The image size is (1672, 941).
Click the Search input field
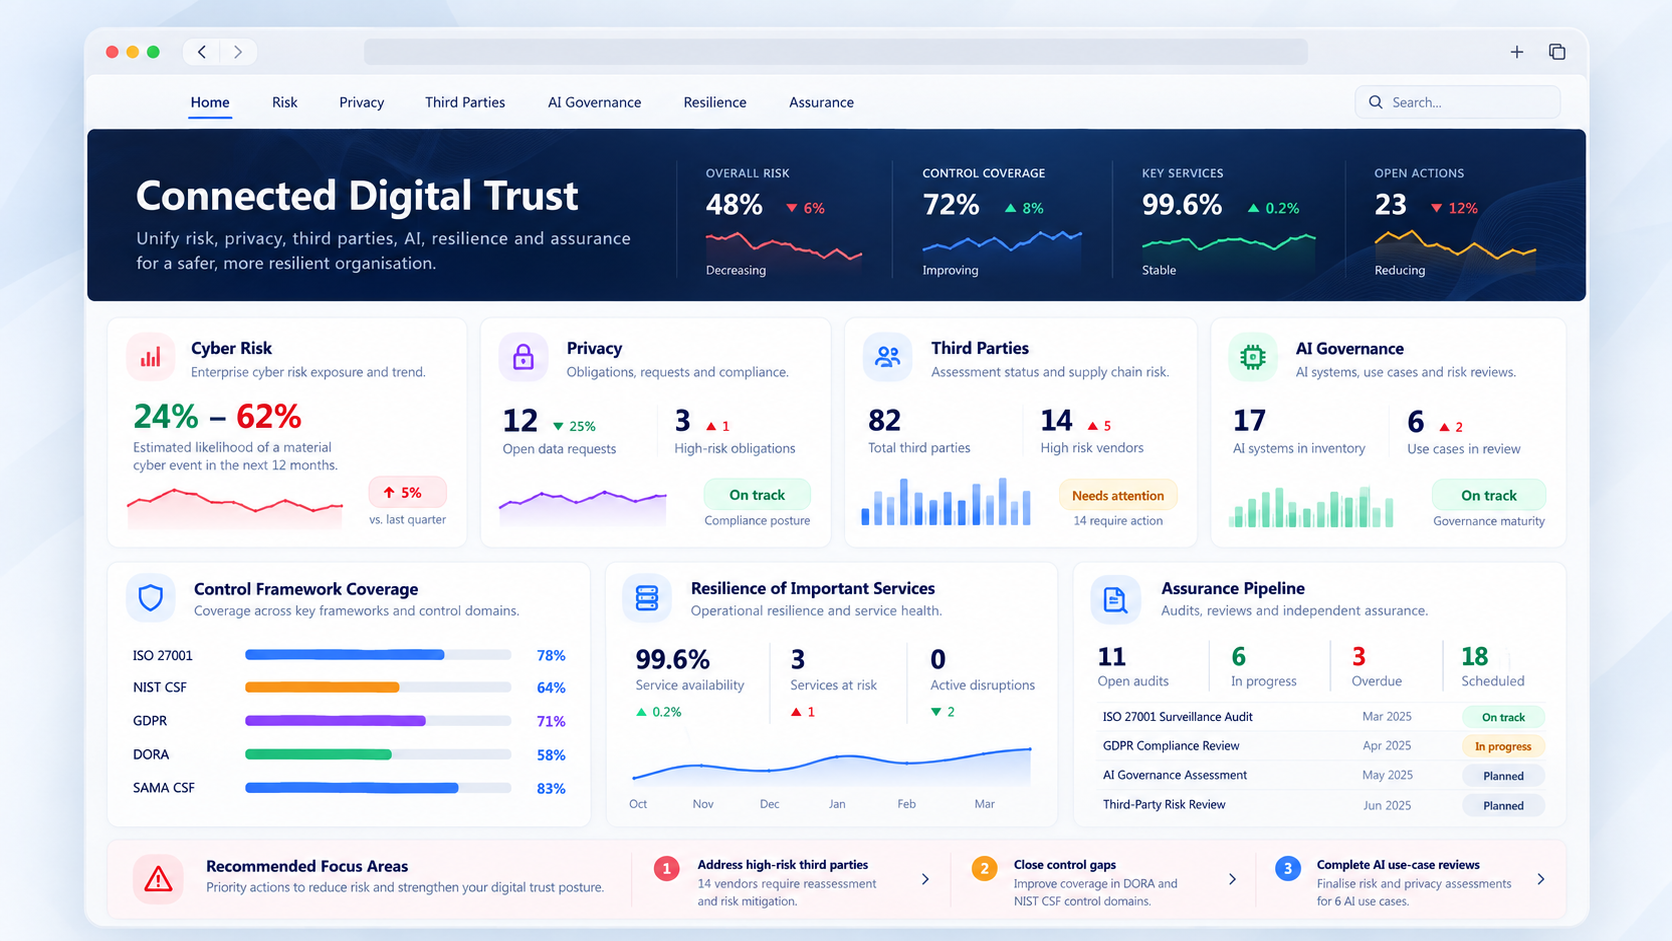[x=1457, y=102]
